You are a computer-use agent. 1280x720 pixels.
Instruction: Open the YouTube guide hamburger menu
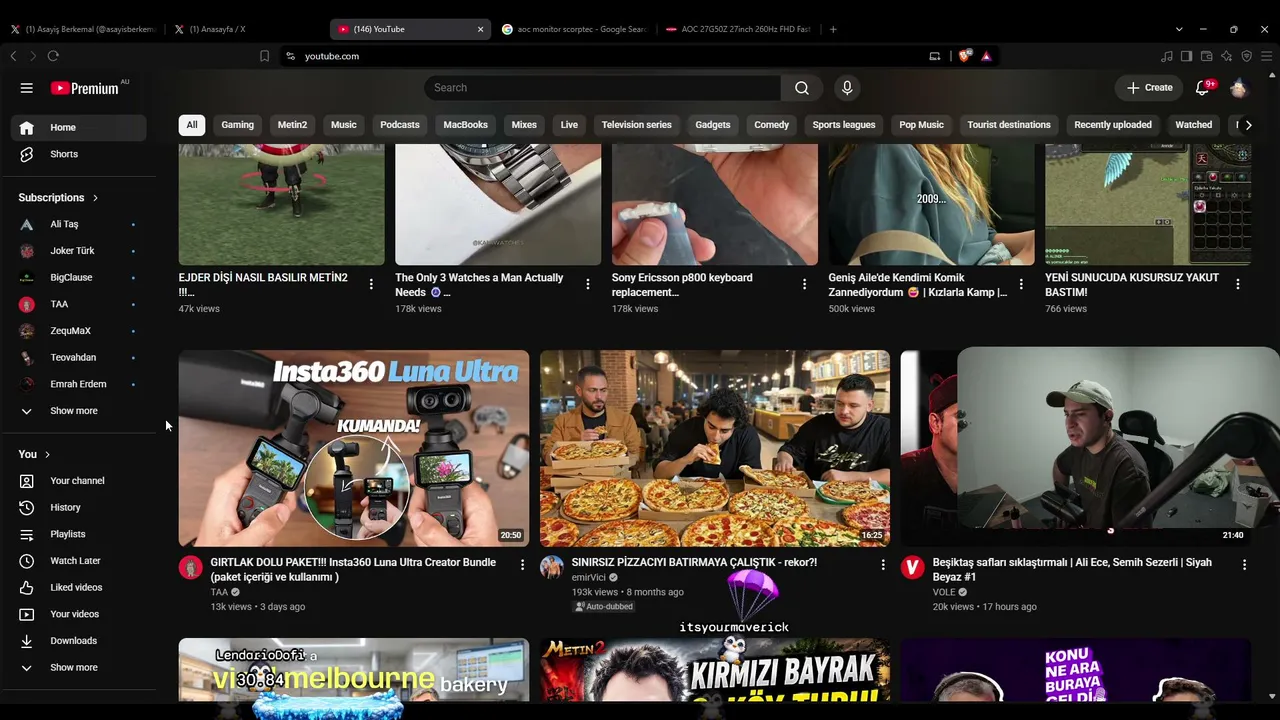tap(27, 88)
